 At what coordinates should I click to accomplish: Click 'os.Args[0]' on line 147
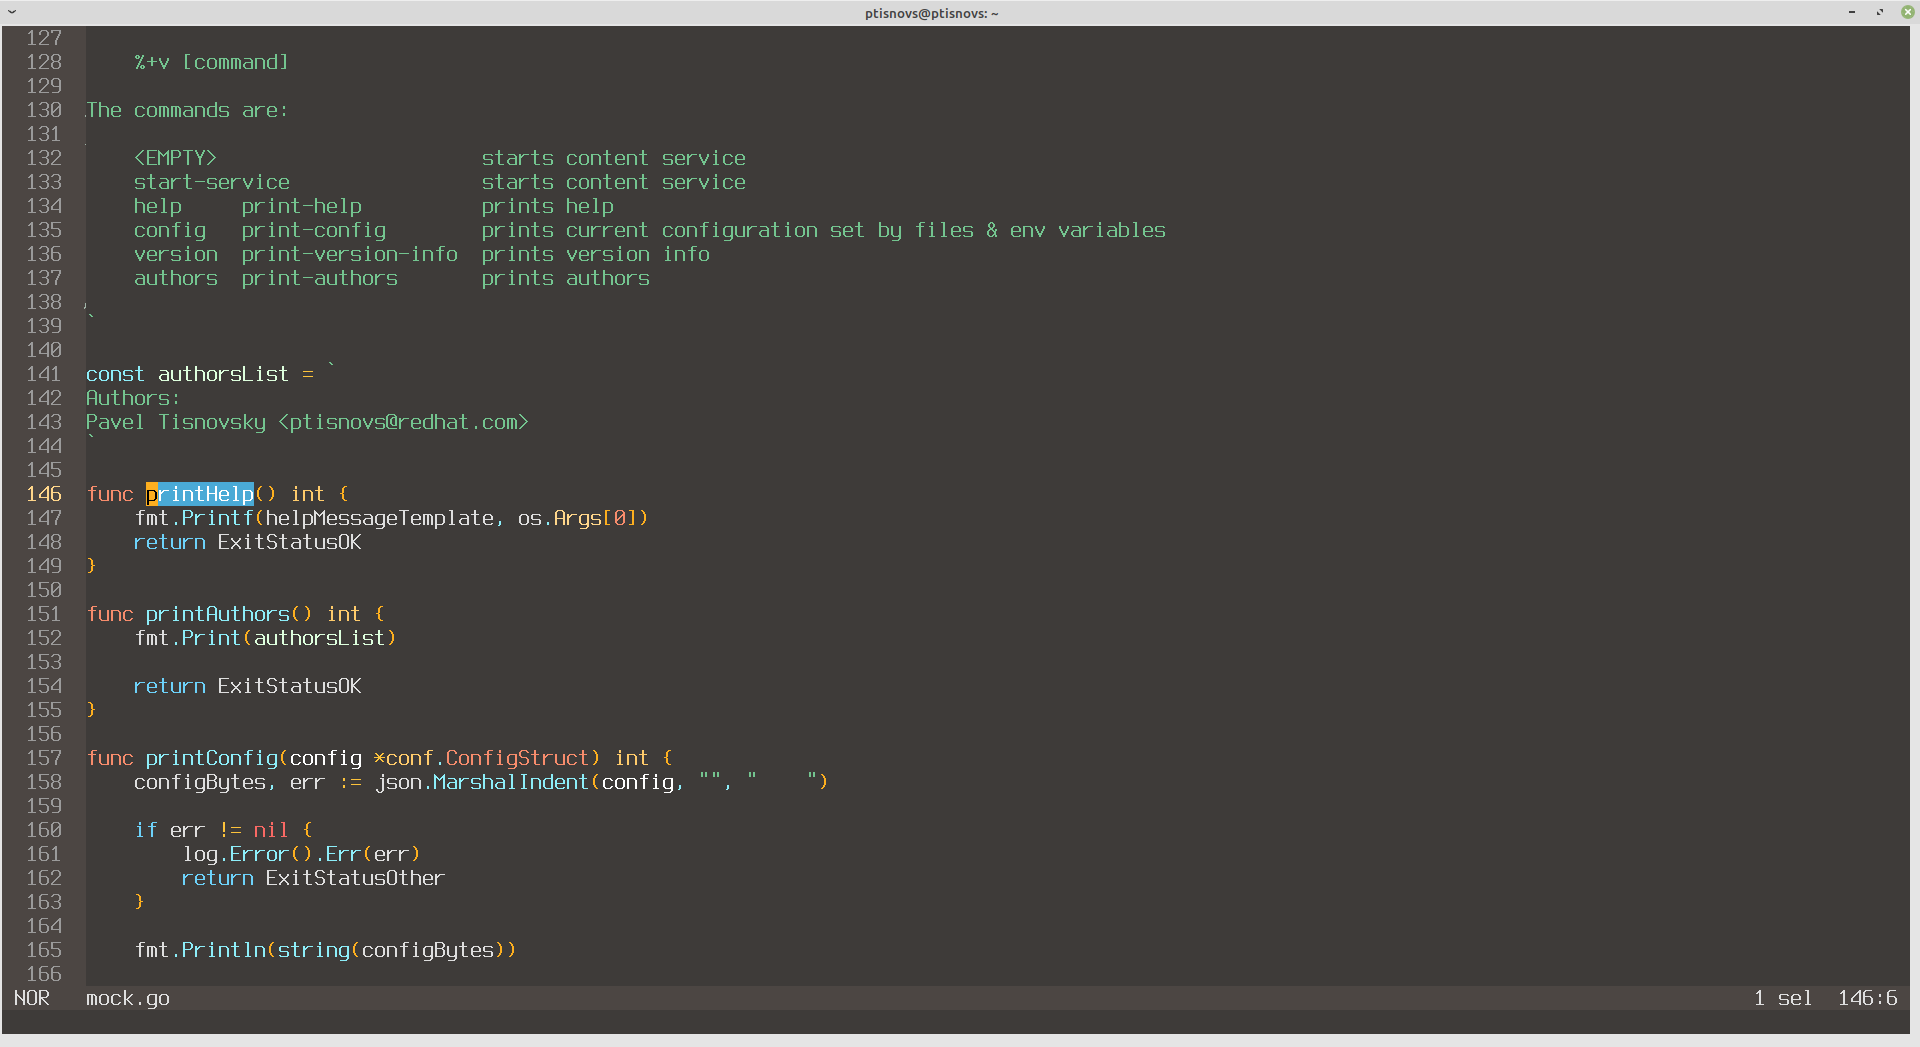(x=577, y=518)
